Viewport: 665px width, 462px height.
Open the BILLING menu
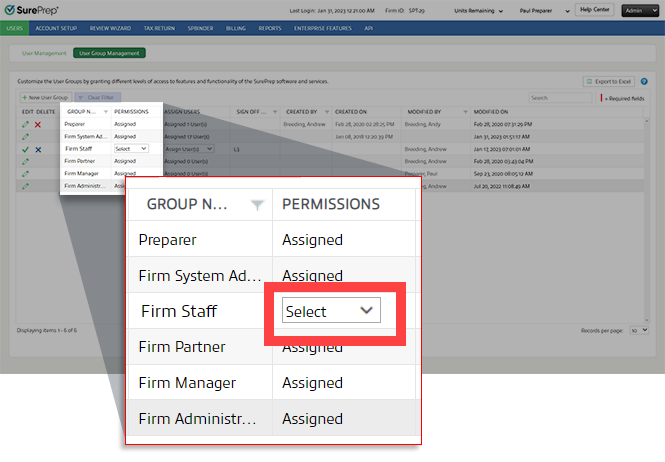(x=236, y=28)
